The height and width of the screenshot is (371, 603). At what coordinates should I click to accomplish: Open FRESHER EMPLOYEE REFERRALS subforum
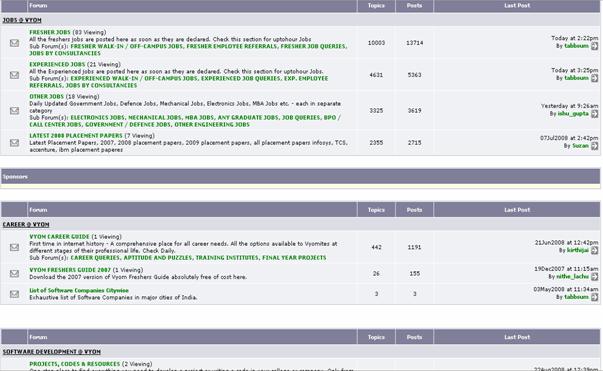pos(232,46)
